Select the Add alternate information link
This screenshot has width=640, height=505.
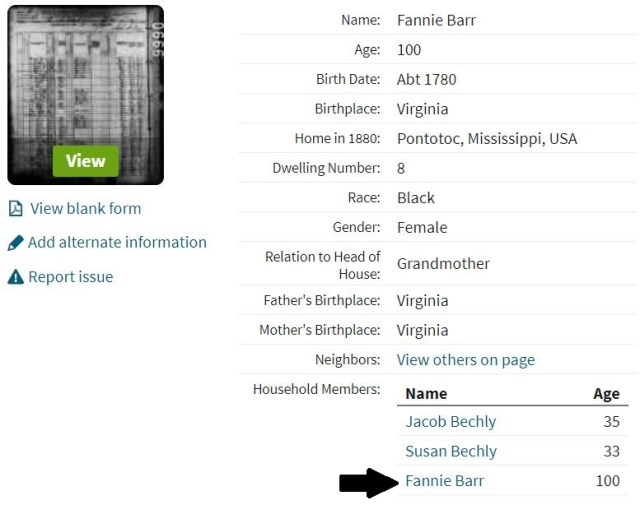coord(117,243)
